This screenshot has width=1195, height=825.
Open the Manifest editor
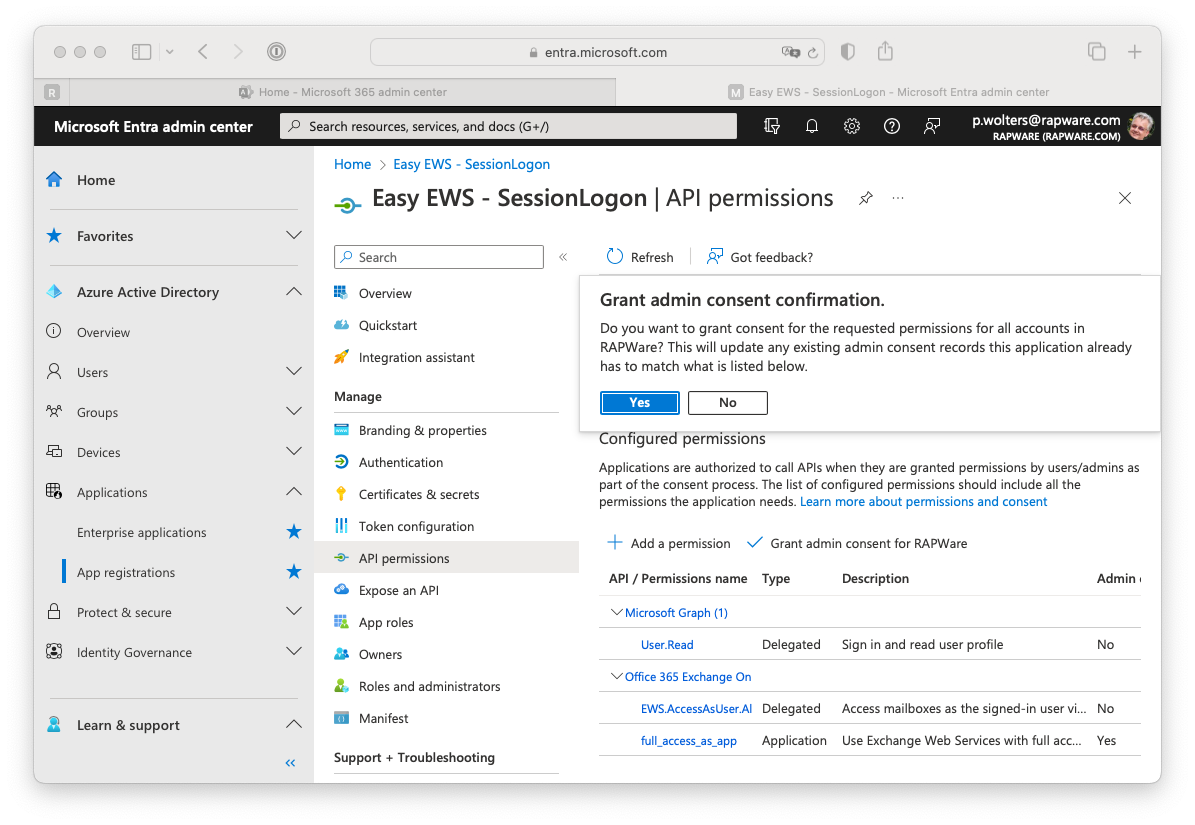coord(383,718)
